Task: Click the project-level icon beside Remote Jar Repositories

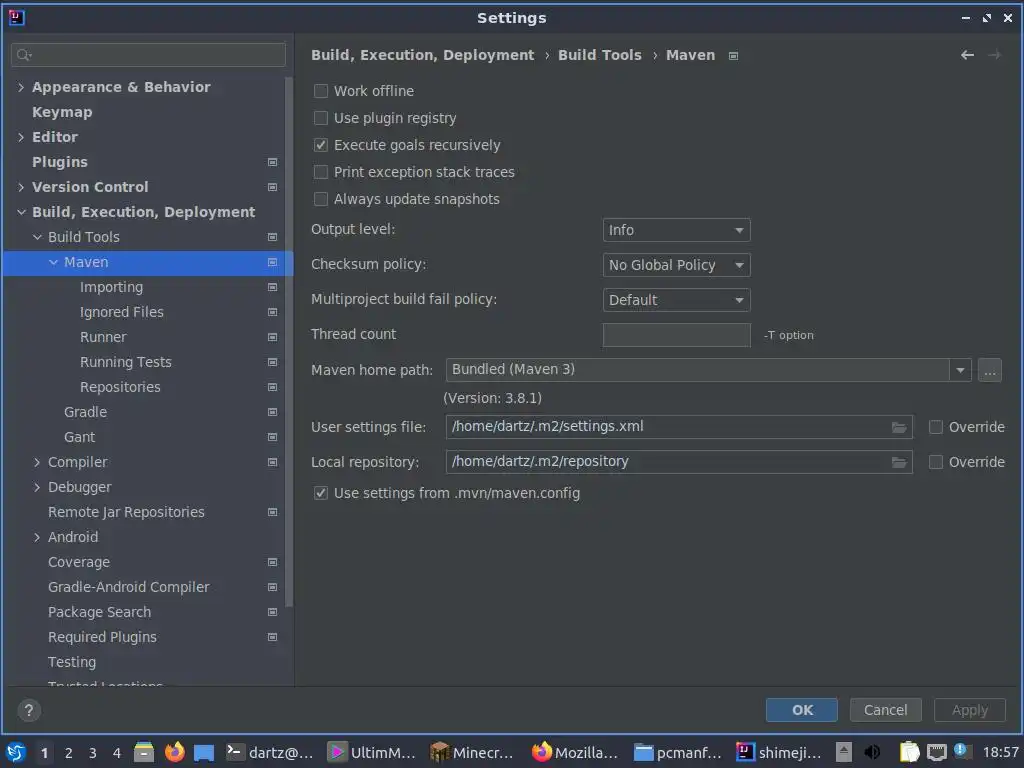Action: tap(272, 512)
